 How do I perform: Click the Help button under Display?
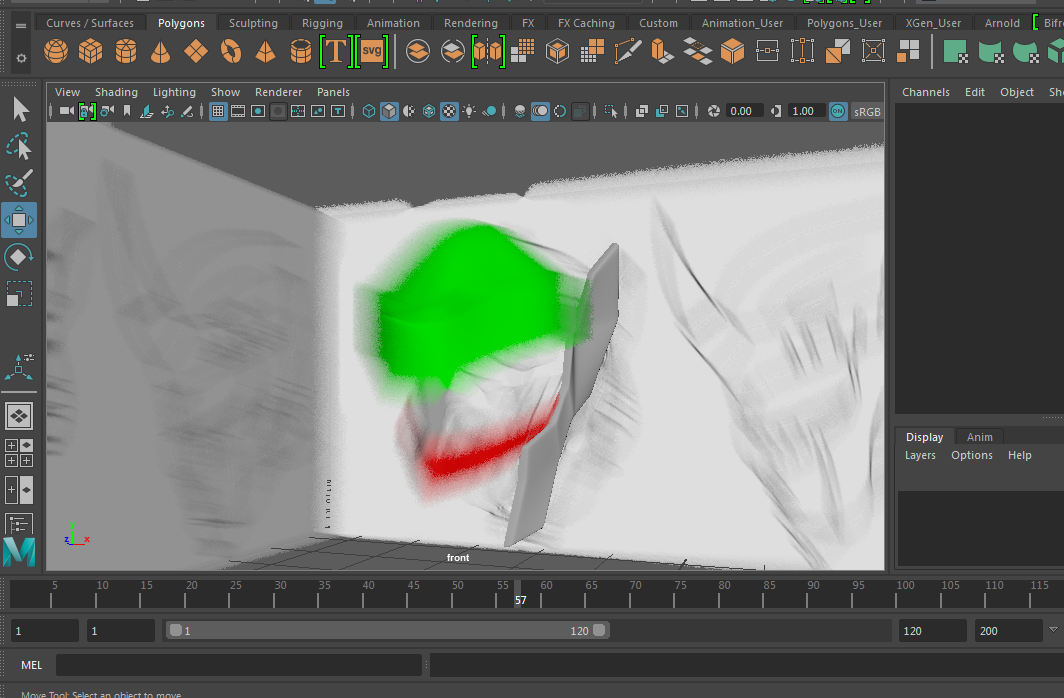[x=1019, y=455]
